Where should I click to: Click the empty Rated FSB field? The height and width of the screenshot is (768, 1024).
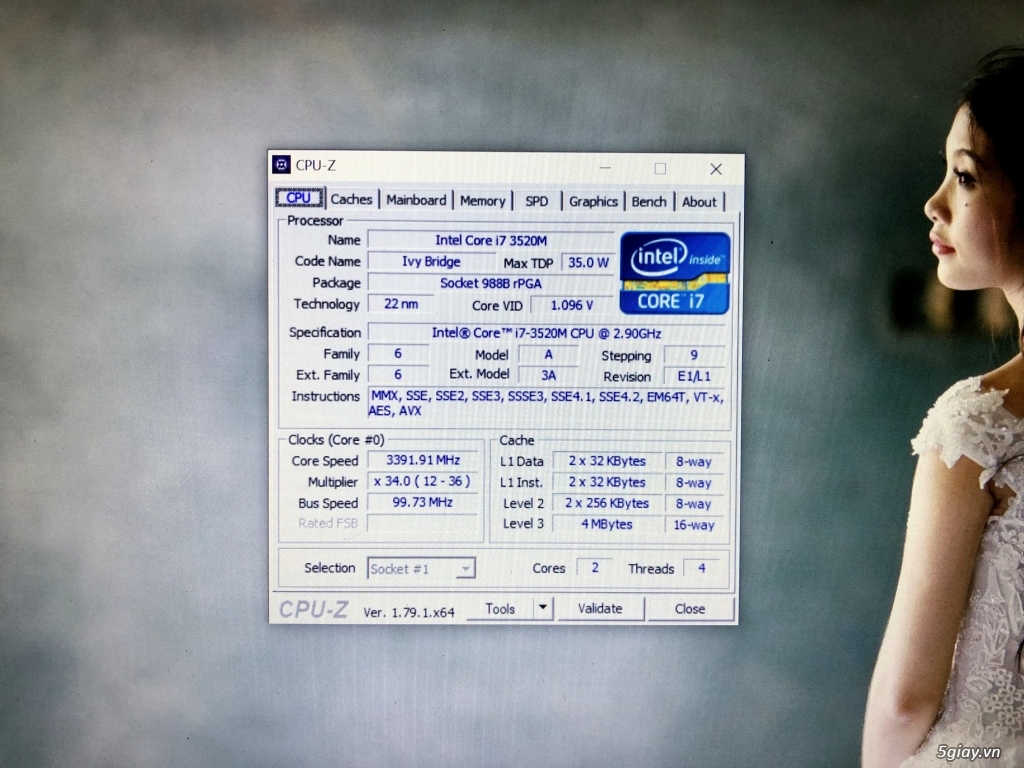click(x=423, y=522)
